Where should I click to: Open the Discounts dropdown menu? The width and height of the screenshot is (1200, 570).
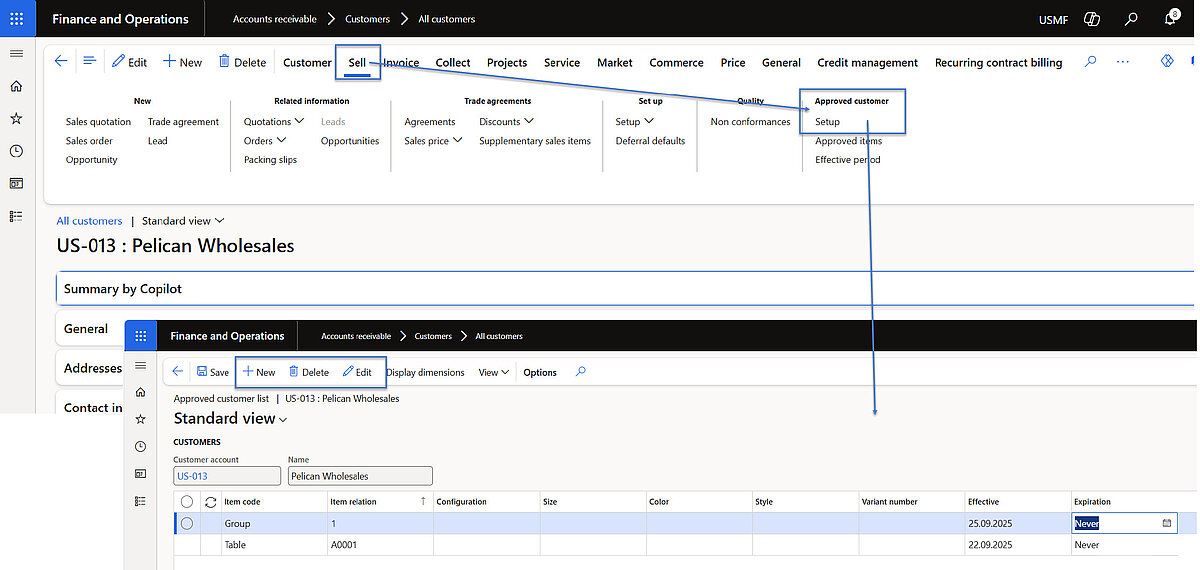[506, 122]
